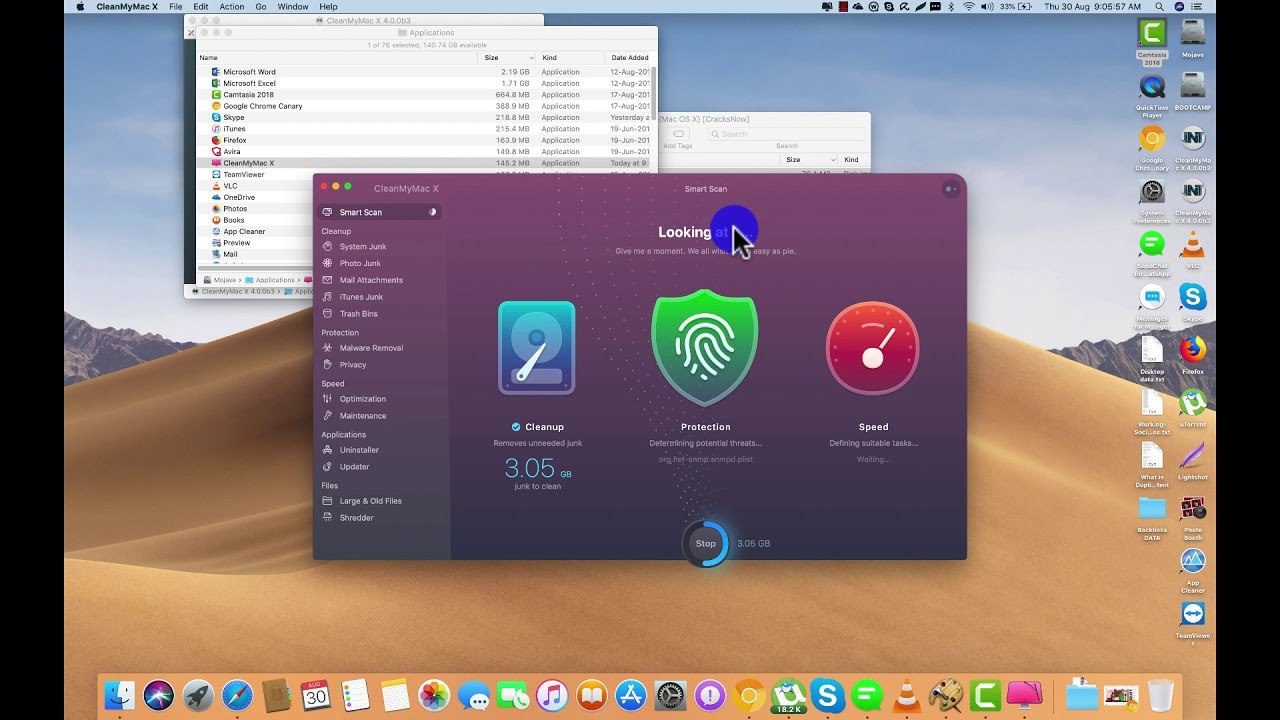Screen dimensions: 1280x720
Task: Uncheck the Cleanup checkbox
Action: point(516,427)
